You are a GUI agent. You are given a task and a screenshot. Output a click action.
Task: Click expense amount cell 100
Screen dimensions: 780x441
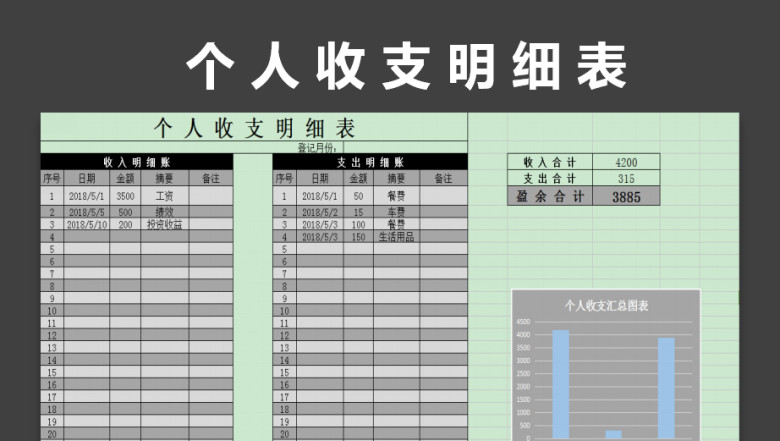click(x=358, y=224)
